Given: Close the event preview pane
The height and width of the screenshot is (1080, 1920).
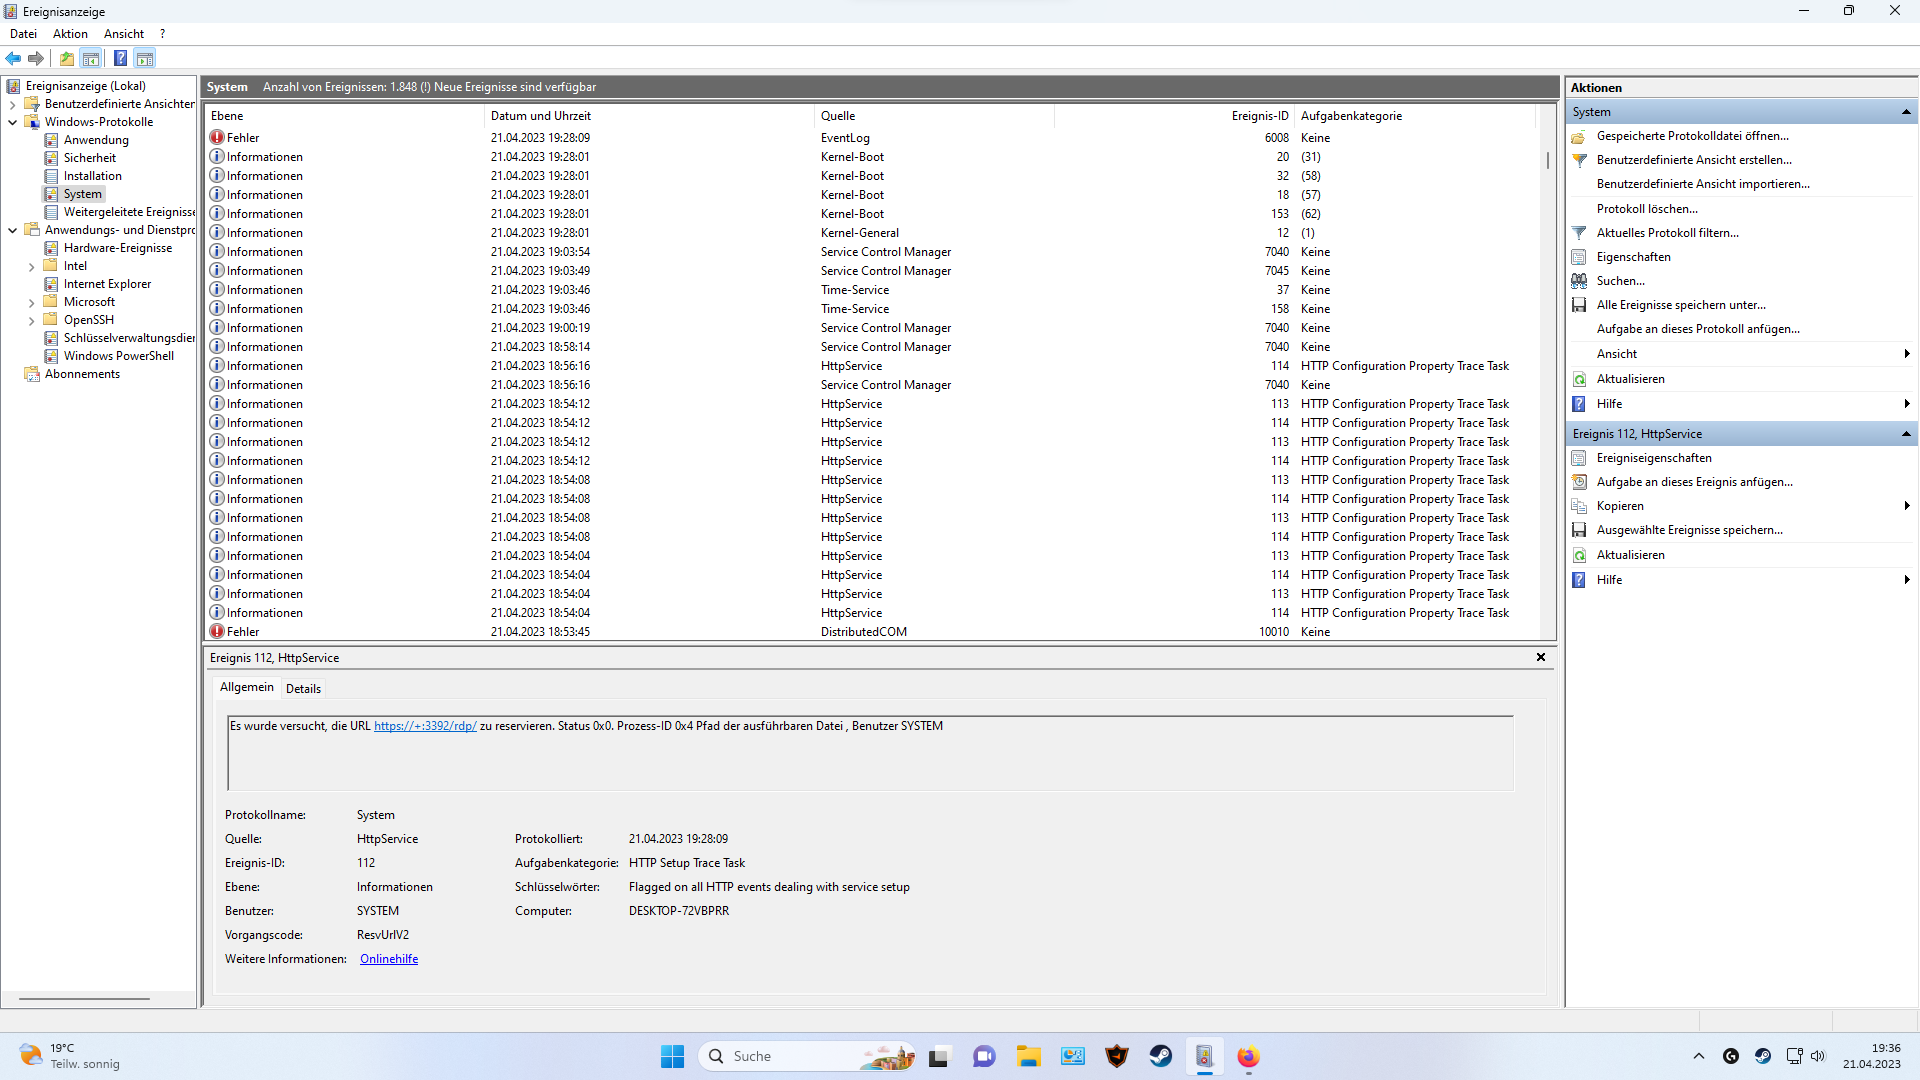Looking at the screenshot, I should [x=1540, y=657].
